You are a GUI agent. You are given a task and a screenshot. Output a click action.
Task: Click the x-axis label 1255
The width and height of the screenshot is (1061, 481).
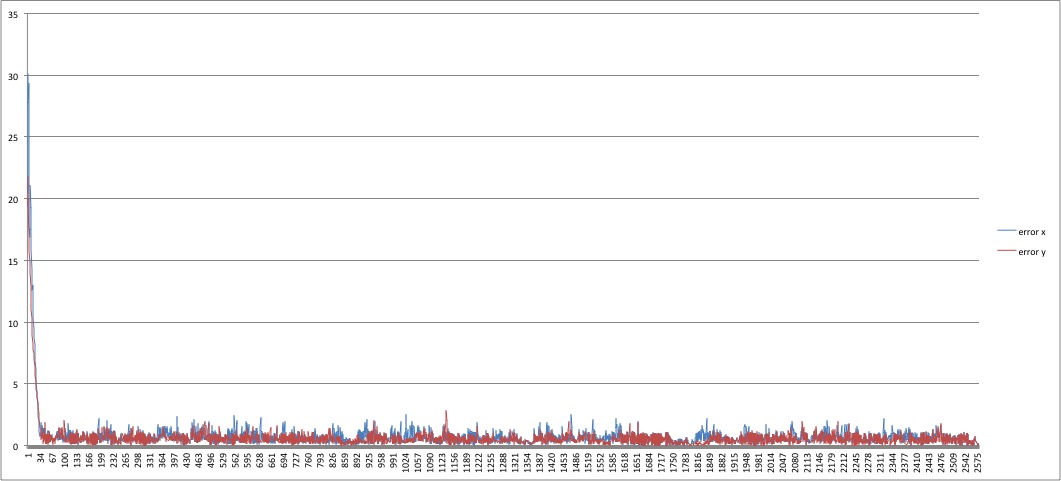click(491, 461)
